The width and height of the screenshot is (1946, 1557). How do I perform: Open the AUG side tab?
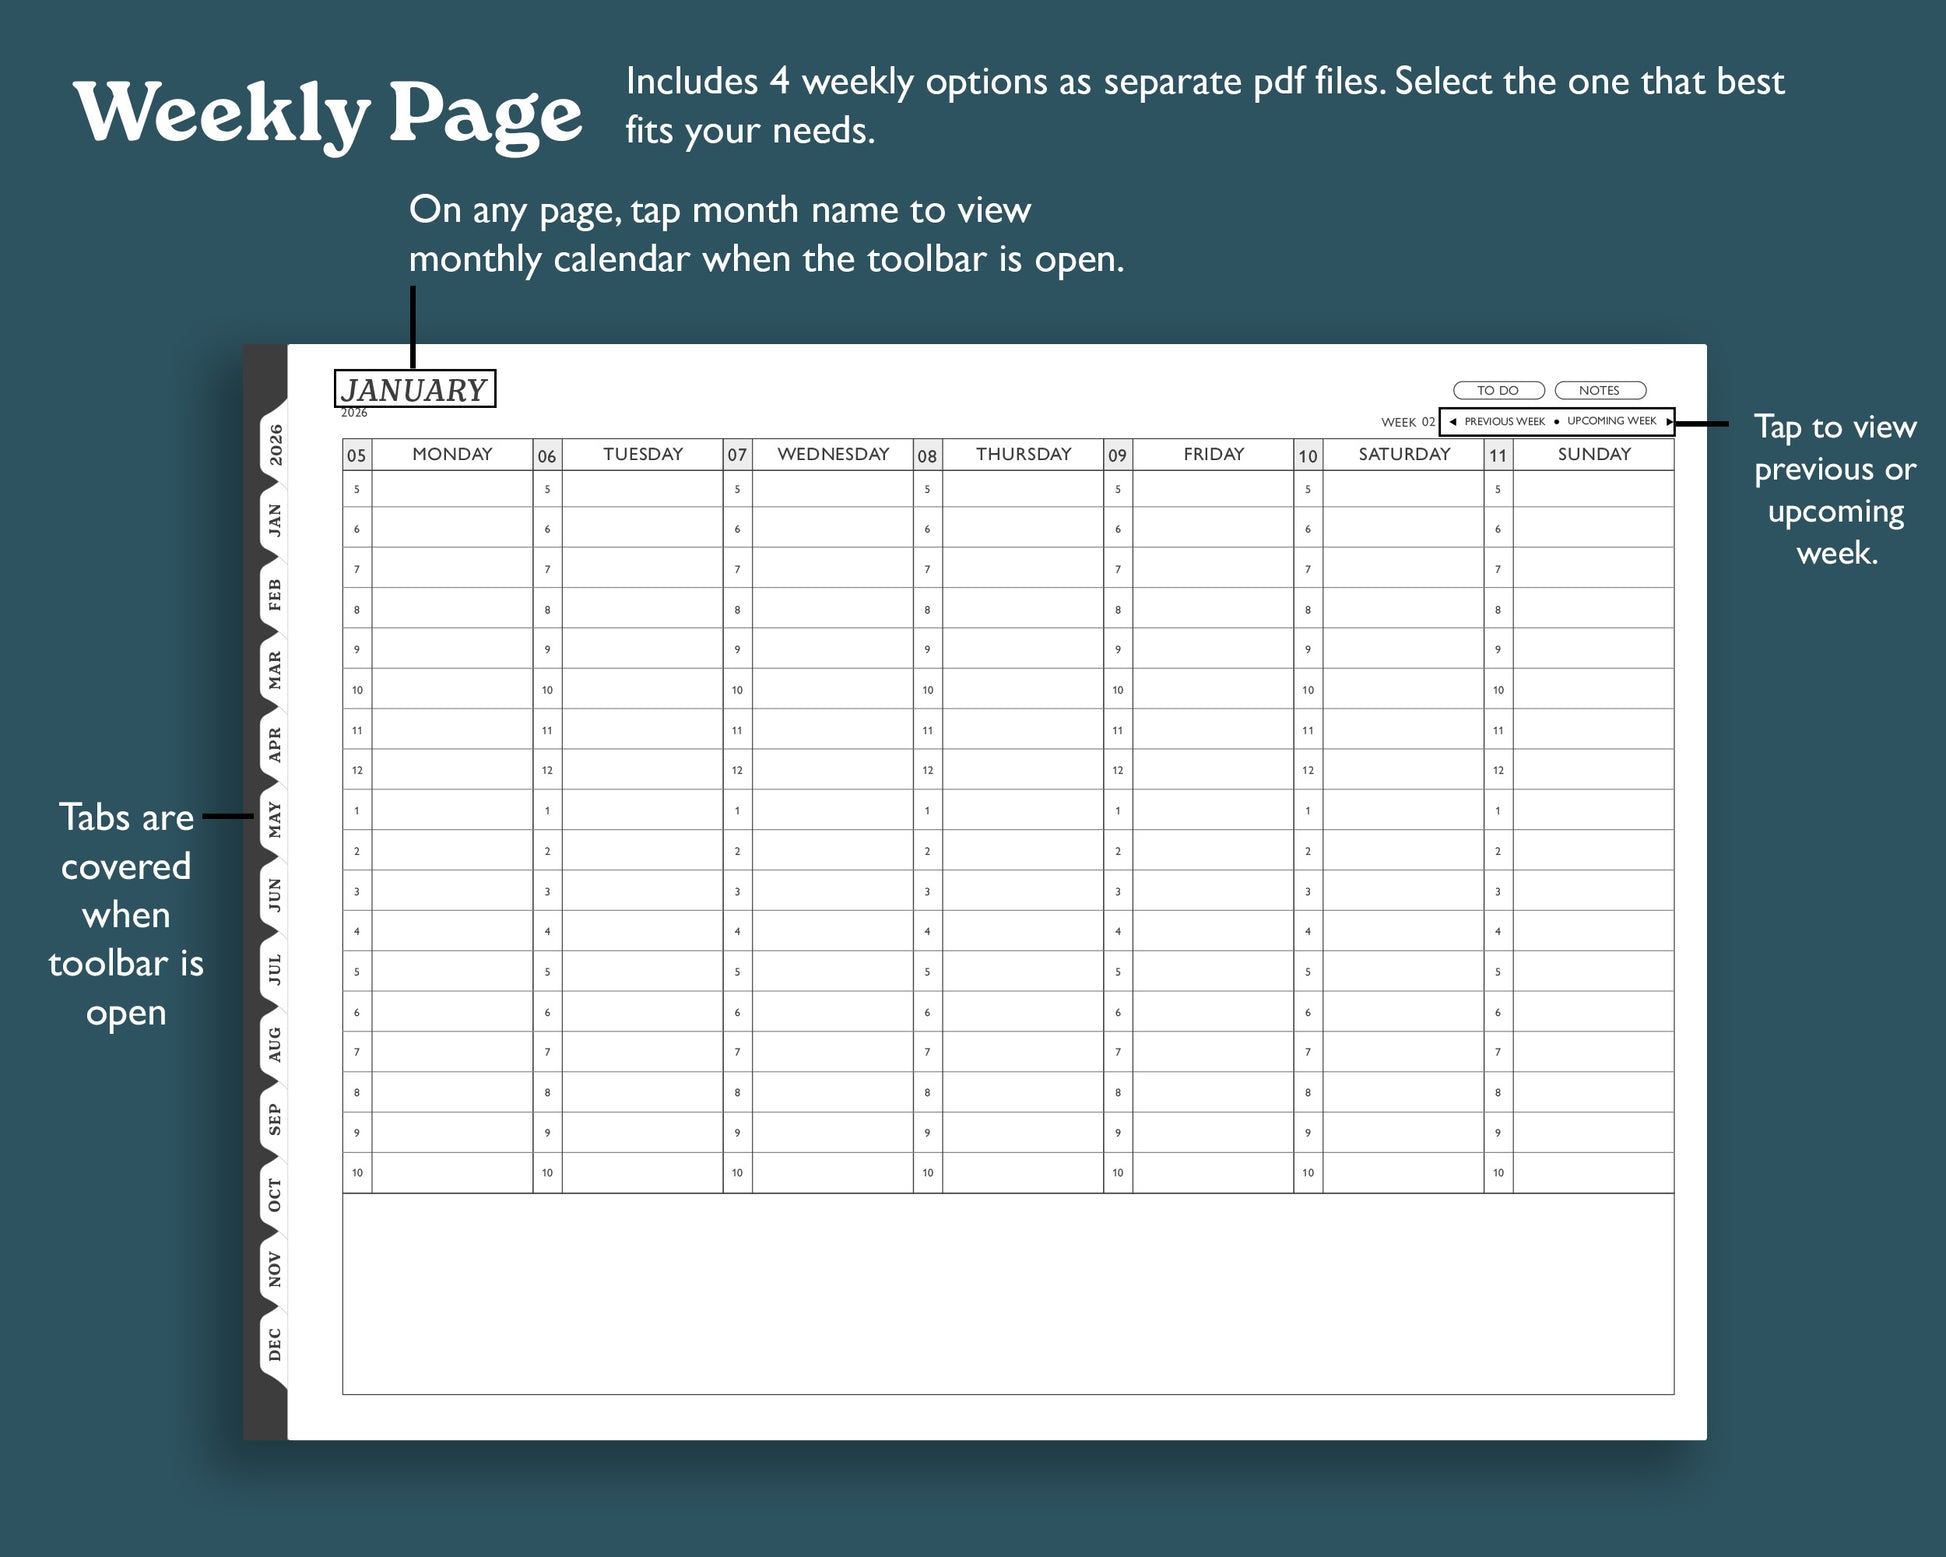tap(274, 1045)
